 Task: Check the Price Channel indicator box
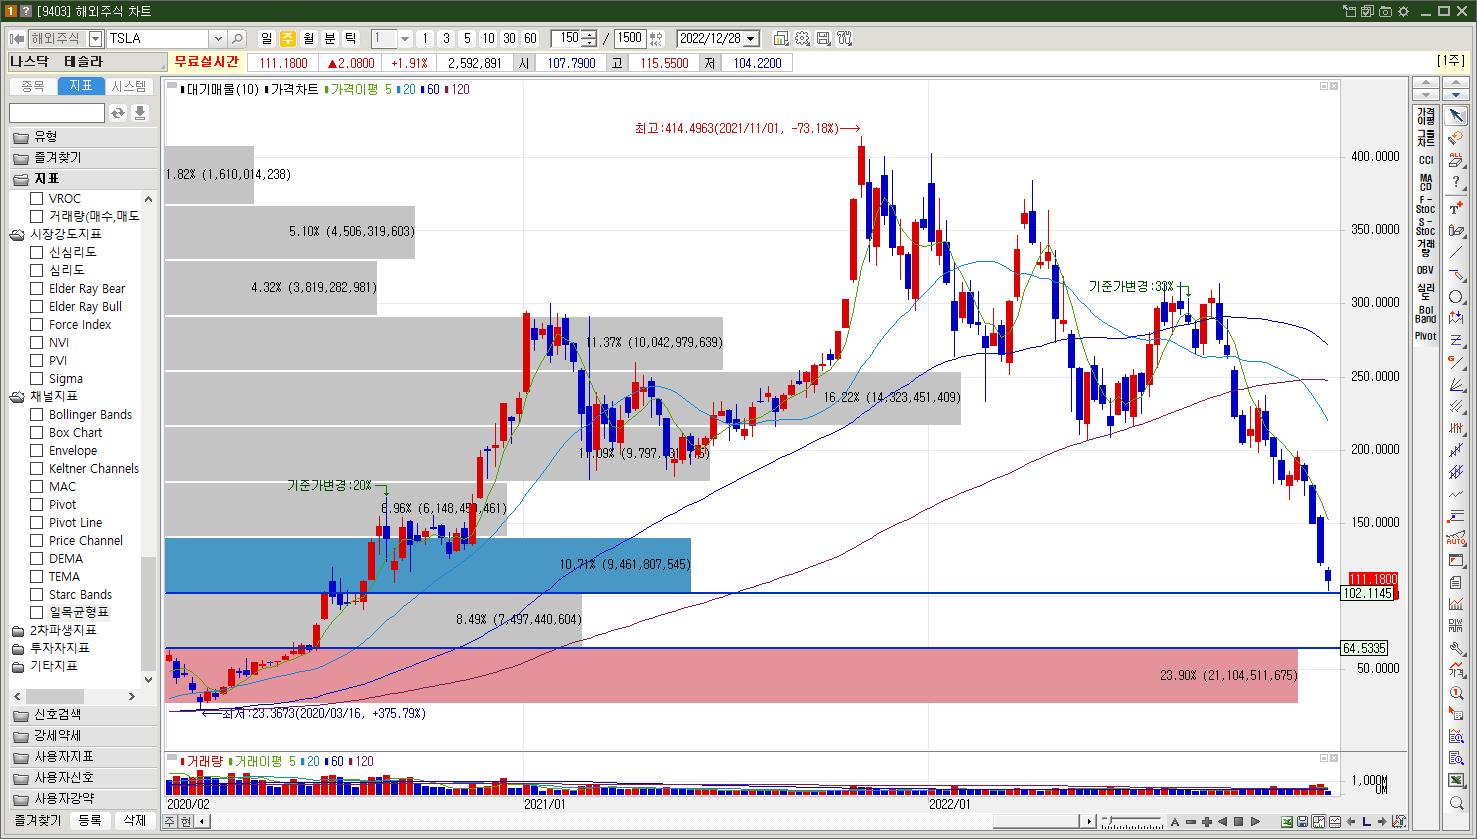(36, 541)
